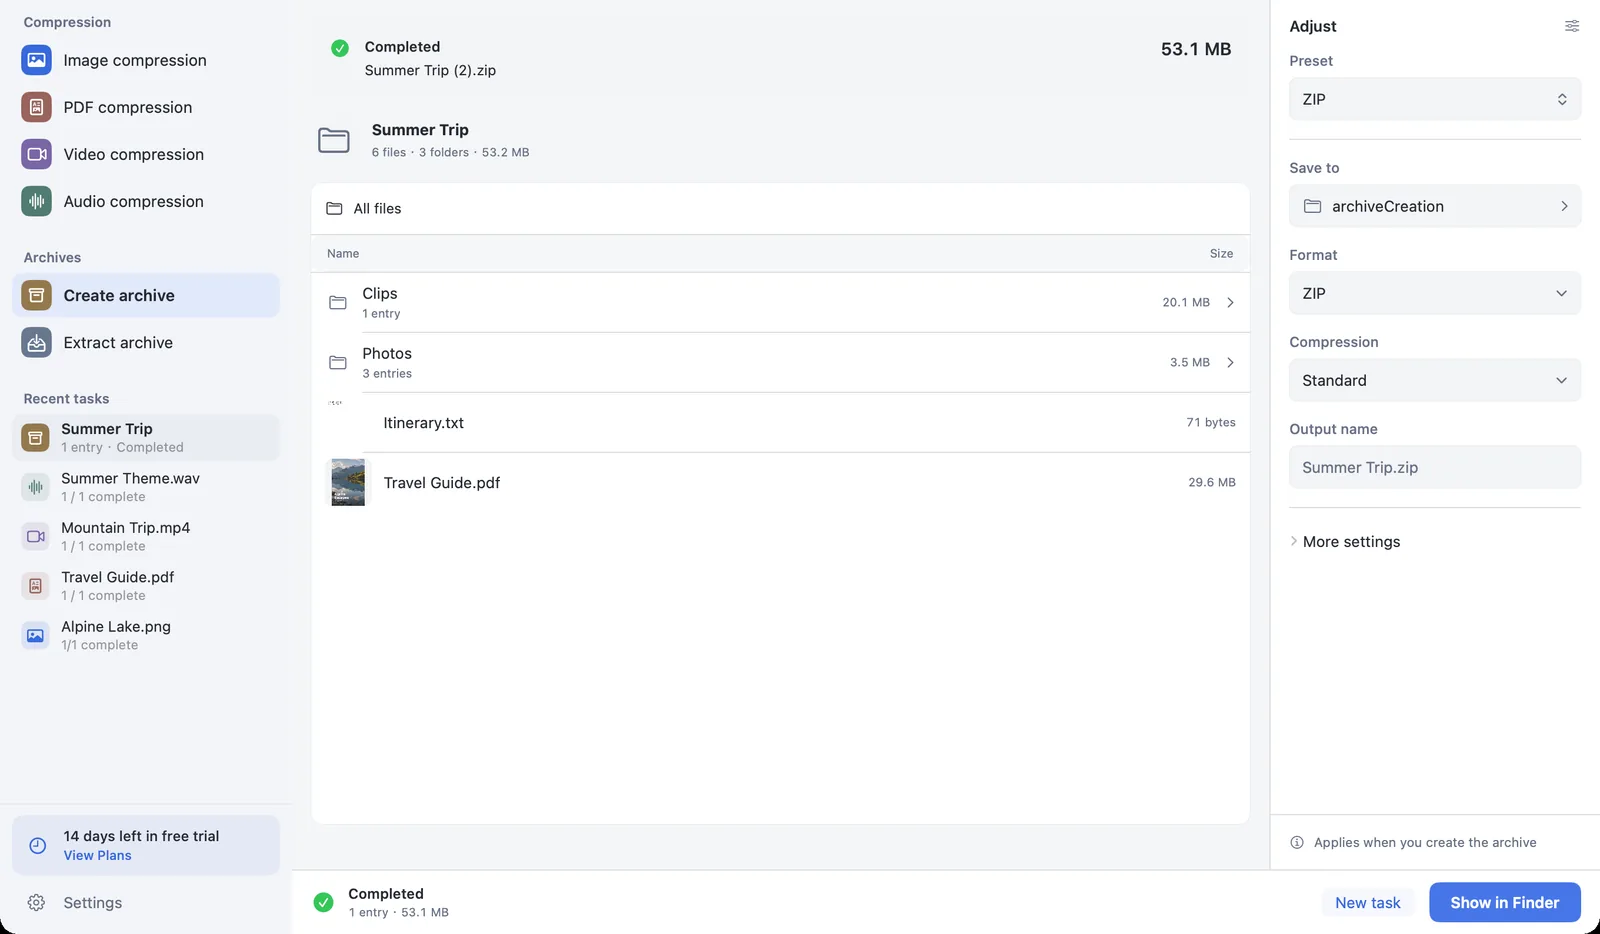Click the Summer Theme.wav audio task icon
The height and width of the screenshot is (934, 1600).
pyautogui.click(x=35, y=487)
